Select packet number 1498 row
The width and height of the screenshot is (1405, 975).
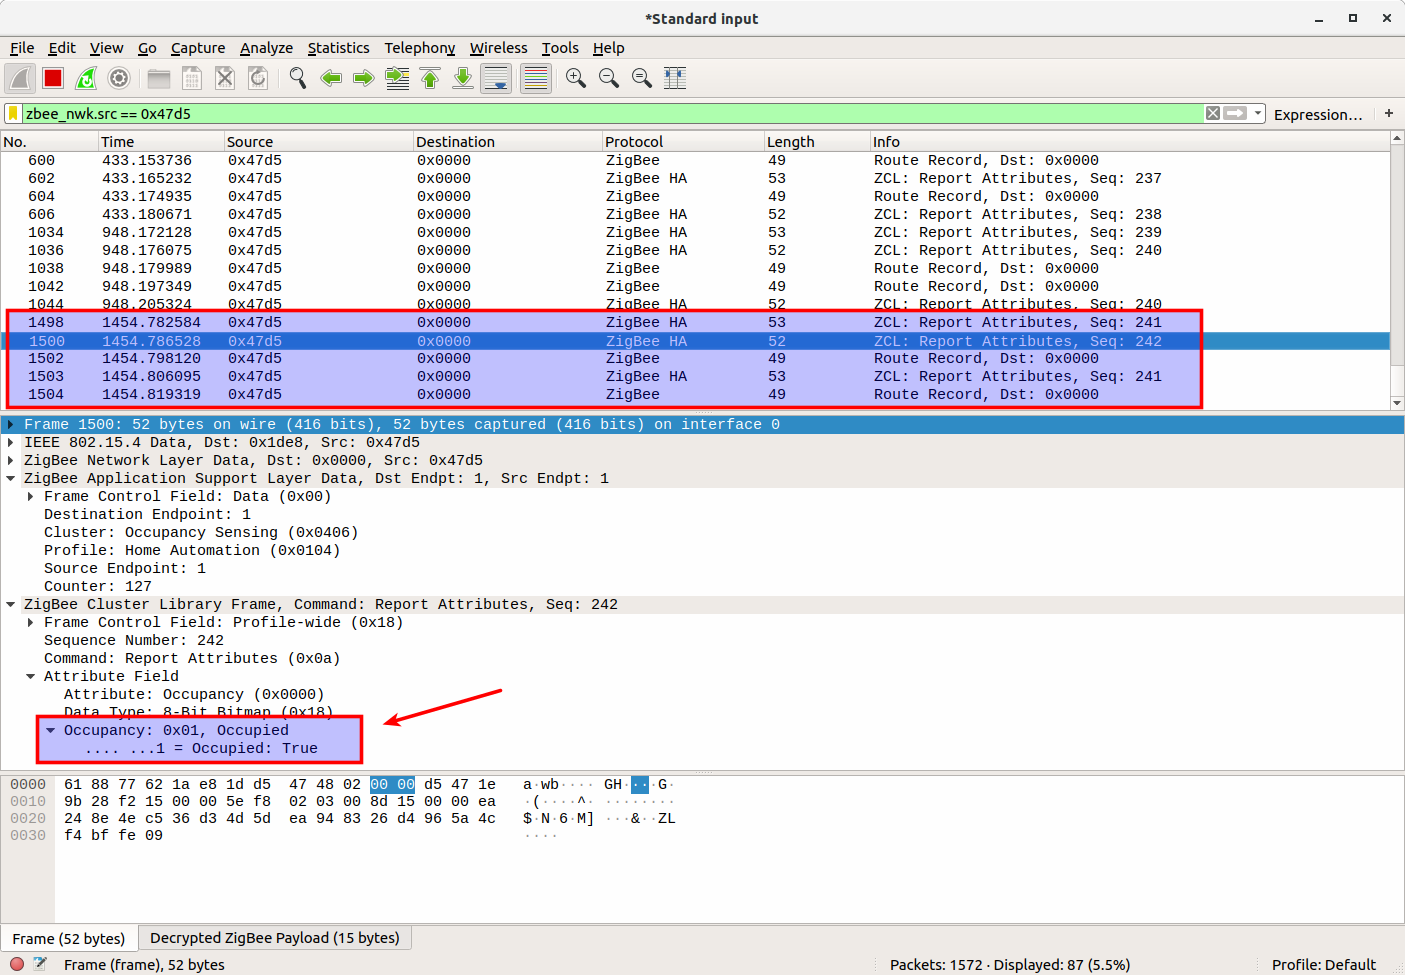pos(695,323)
